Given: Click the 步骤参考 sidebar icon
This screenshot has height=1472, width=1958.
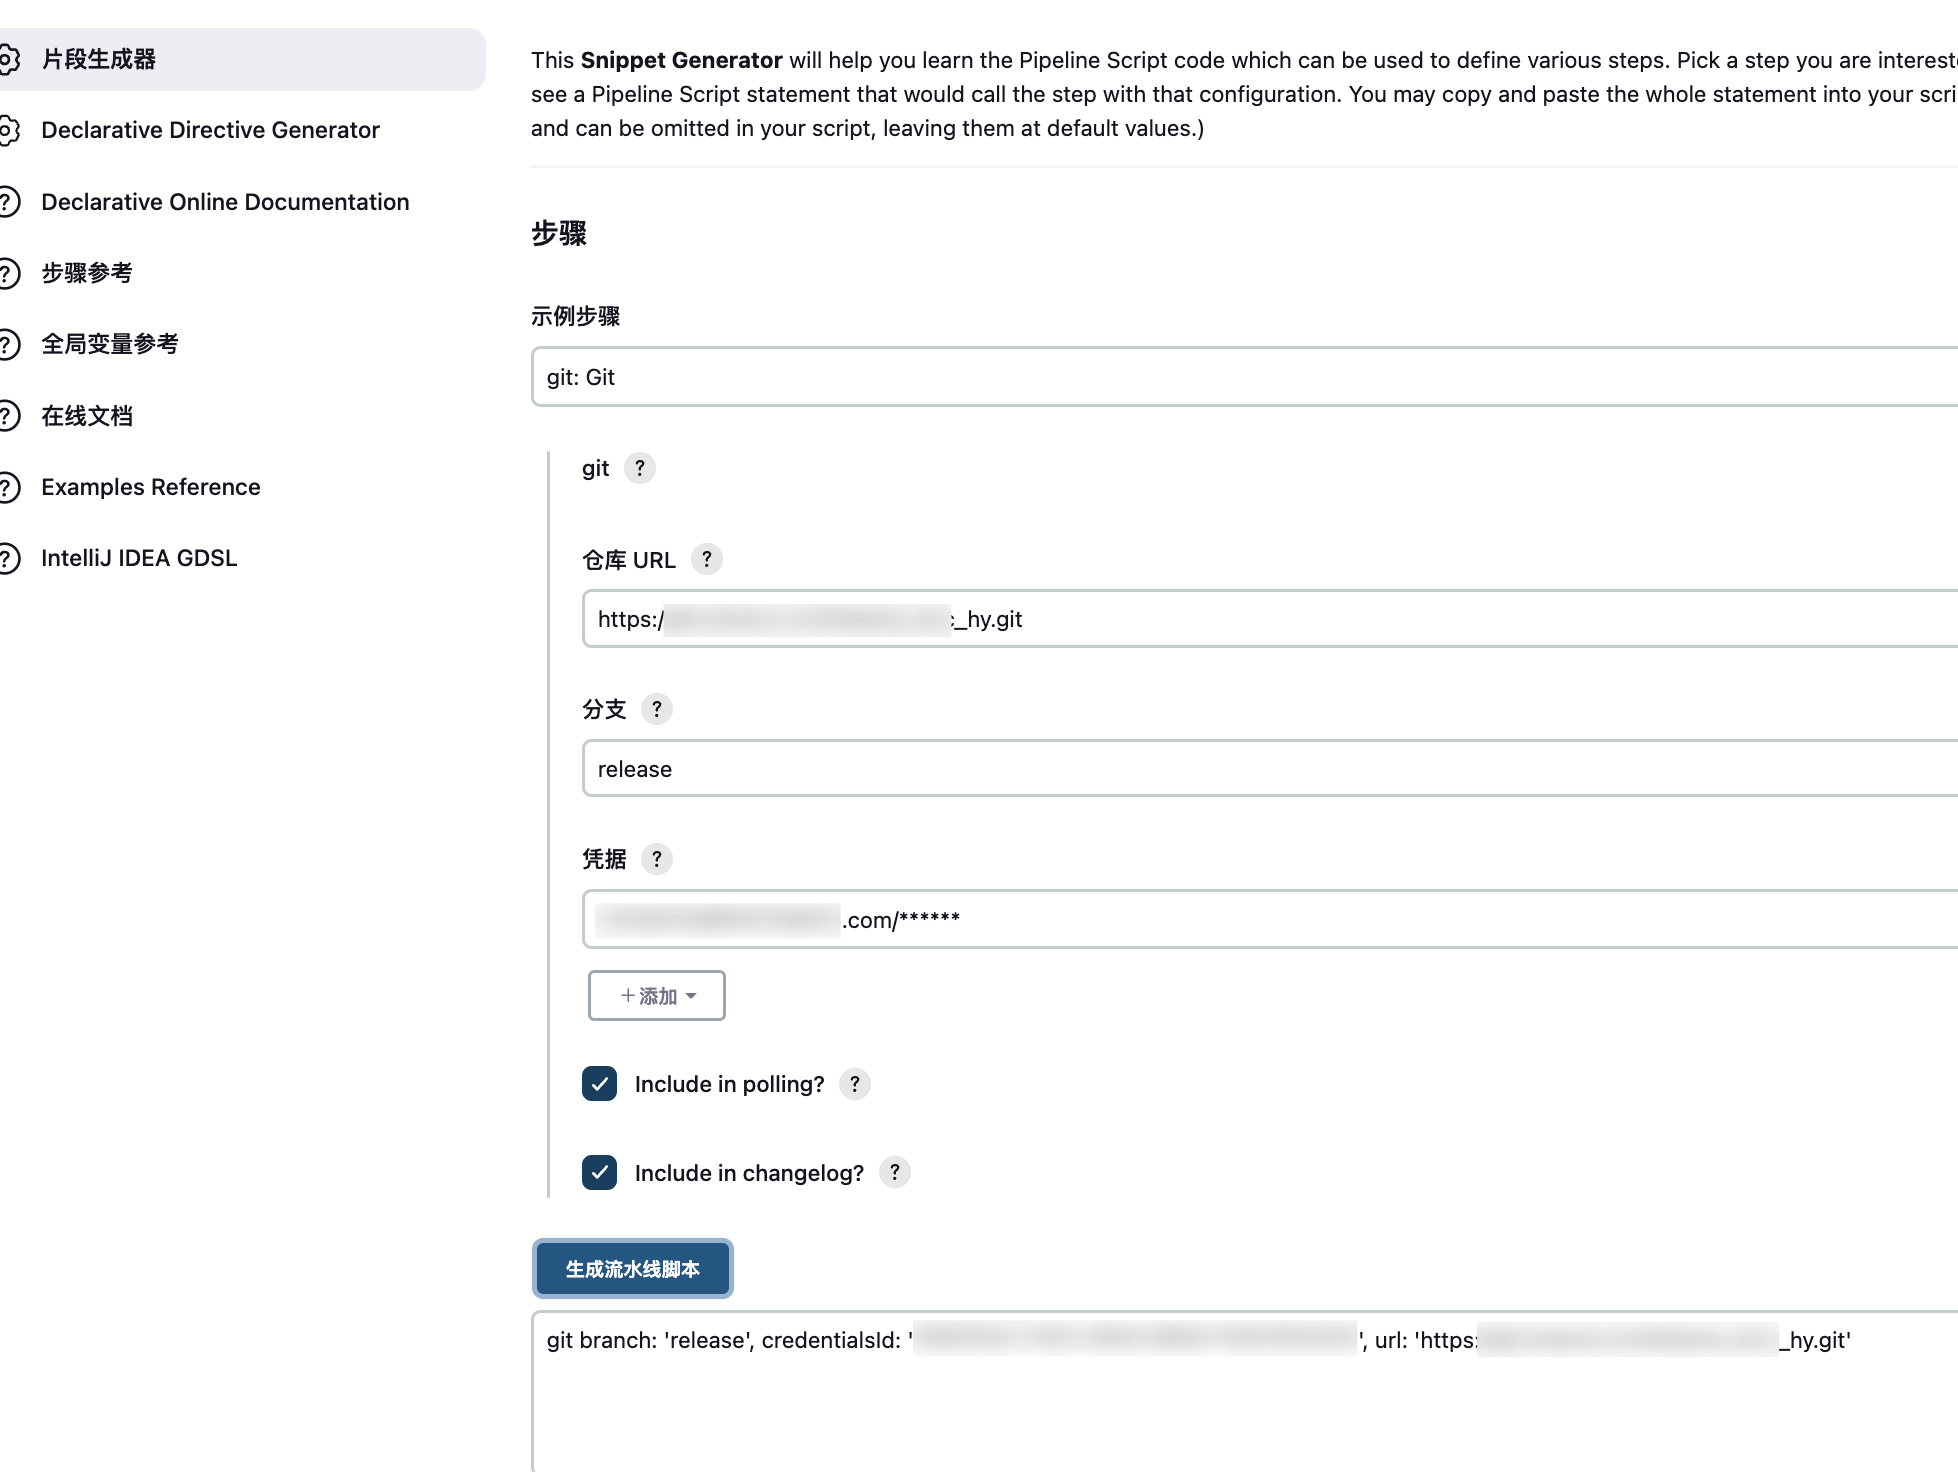Looking at the screenshot, I should click(15, 274).
